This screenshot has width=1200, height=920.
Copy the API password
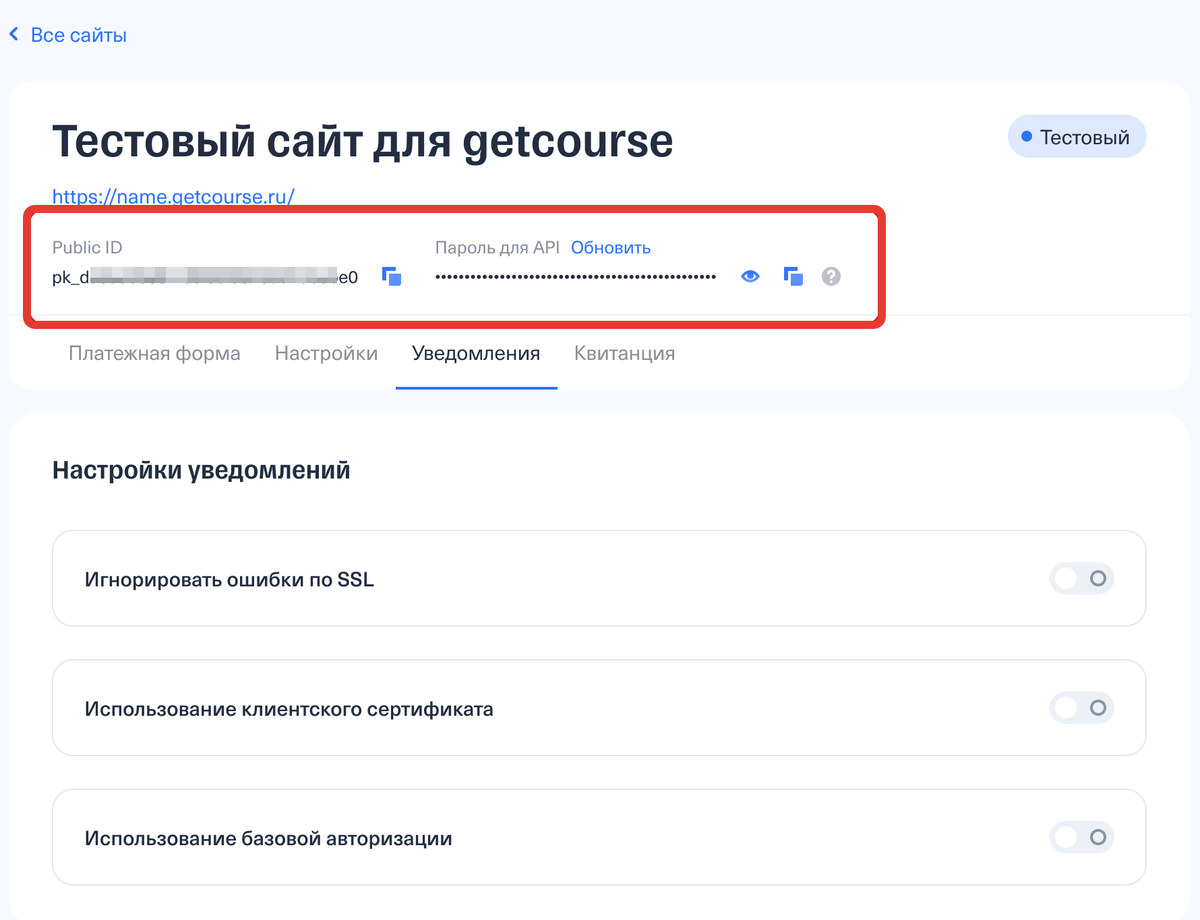[x=794, y=277]
